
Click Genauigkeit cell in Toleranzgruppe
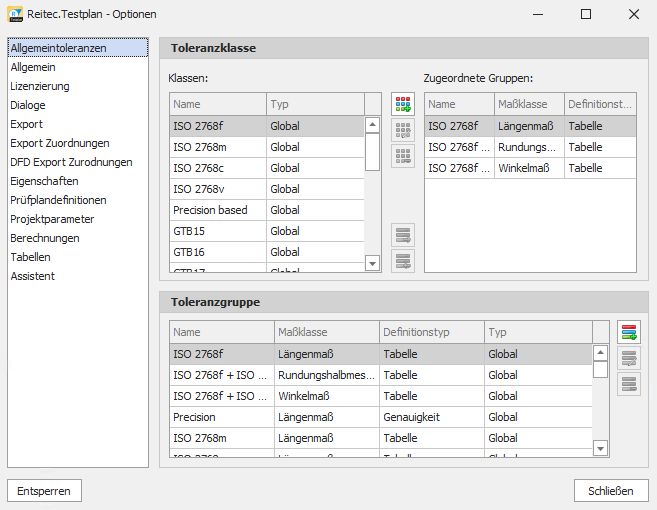click(x=432, y=417)
